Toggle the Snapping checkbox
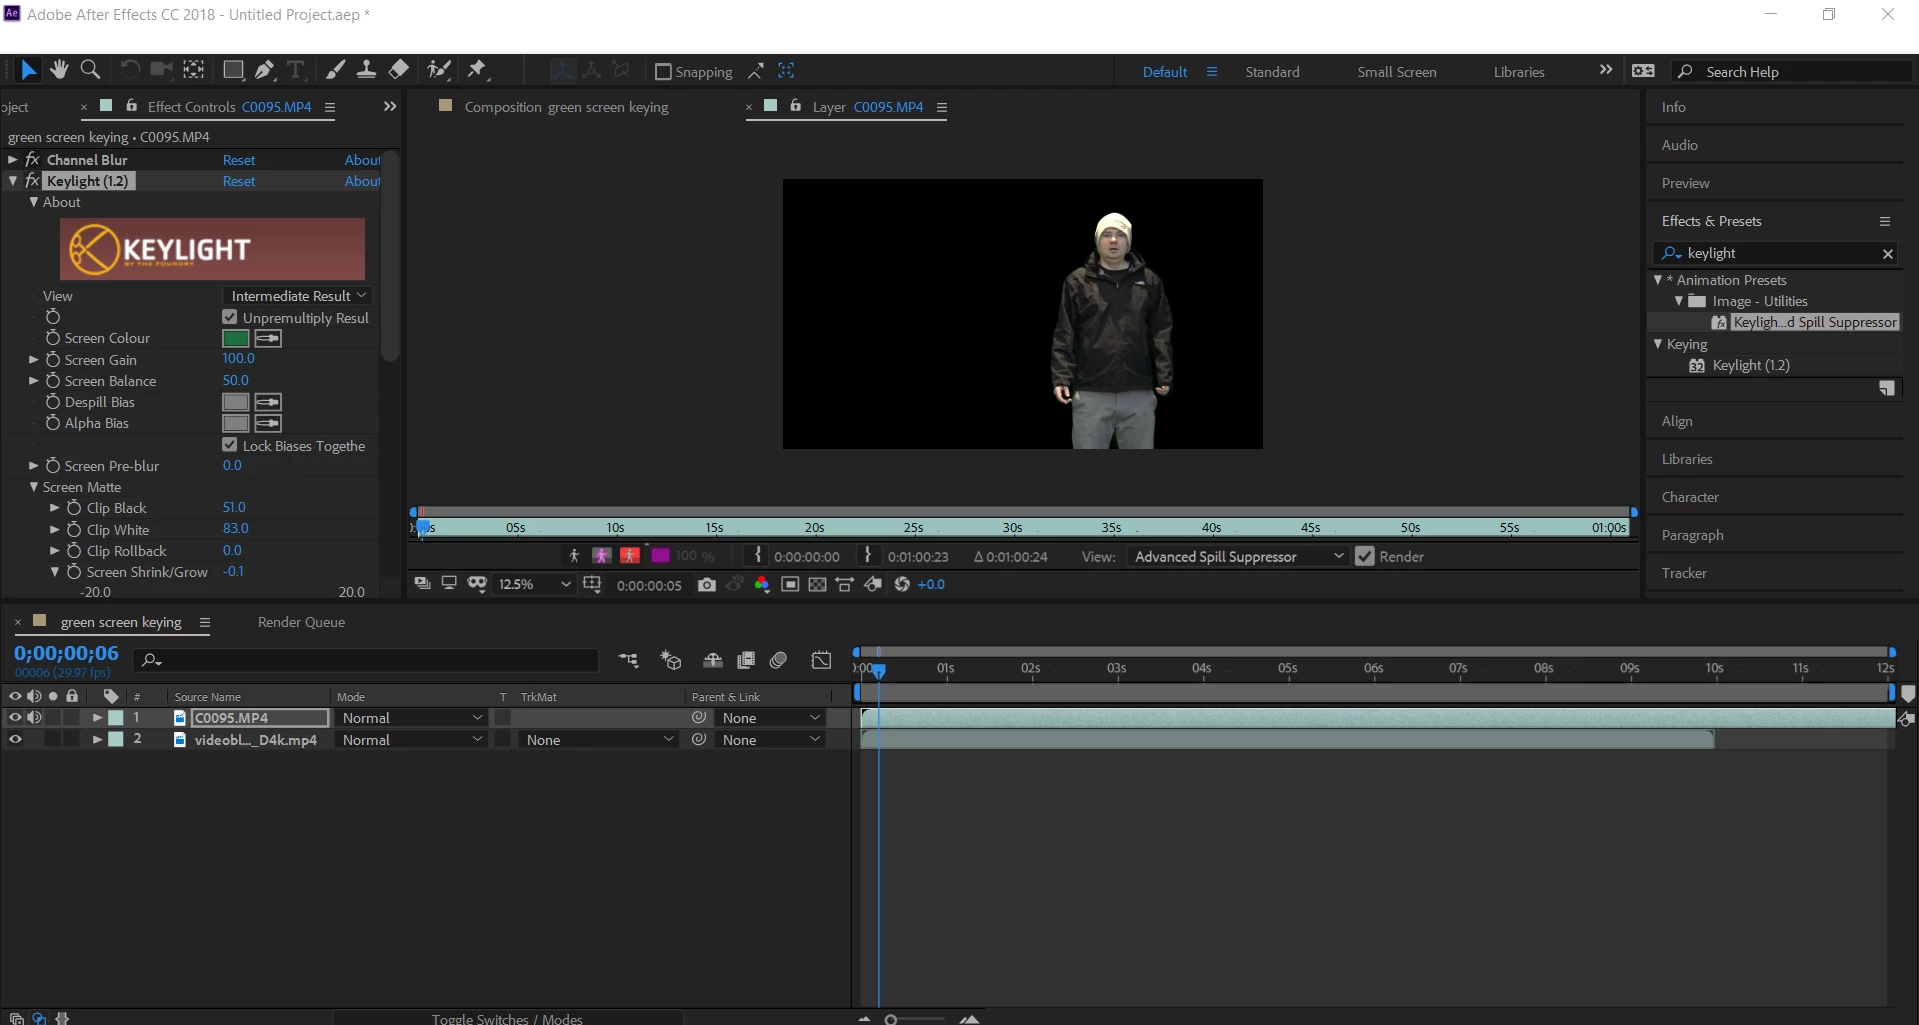The height and width of the screenshot is (1025, 1919). point(662,72)
